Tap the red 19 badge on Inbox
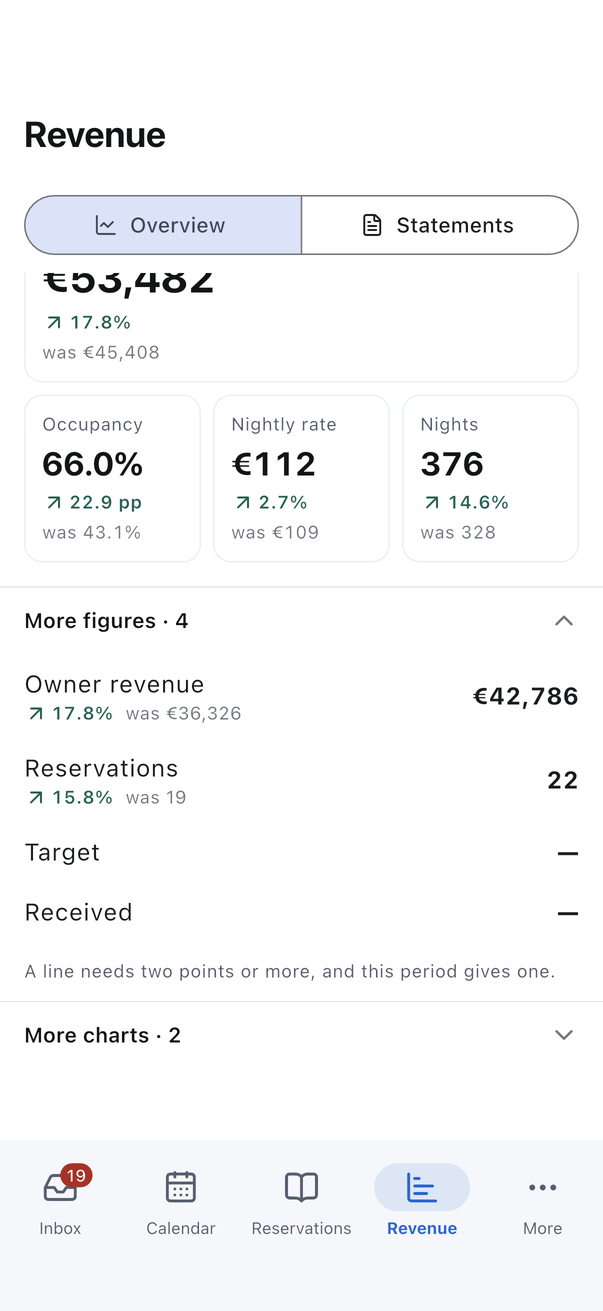This screenshot has height=1311, width=603. click(76, 1175)
